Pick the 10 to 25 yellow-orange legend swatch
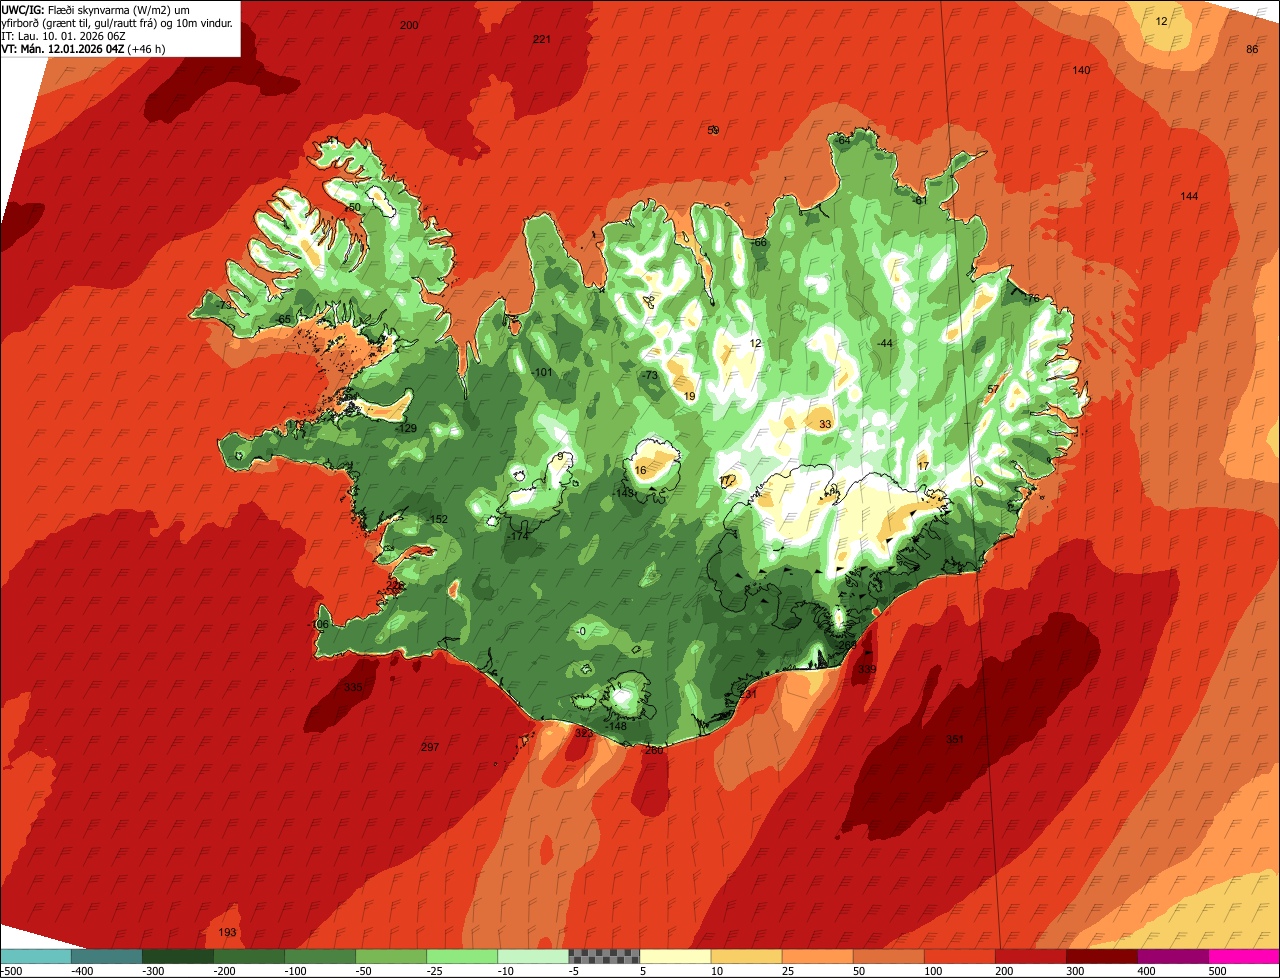This screenshot has height=978, width=1280. [x=746, y=956]
